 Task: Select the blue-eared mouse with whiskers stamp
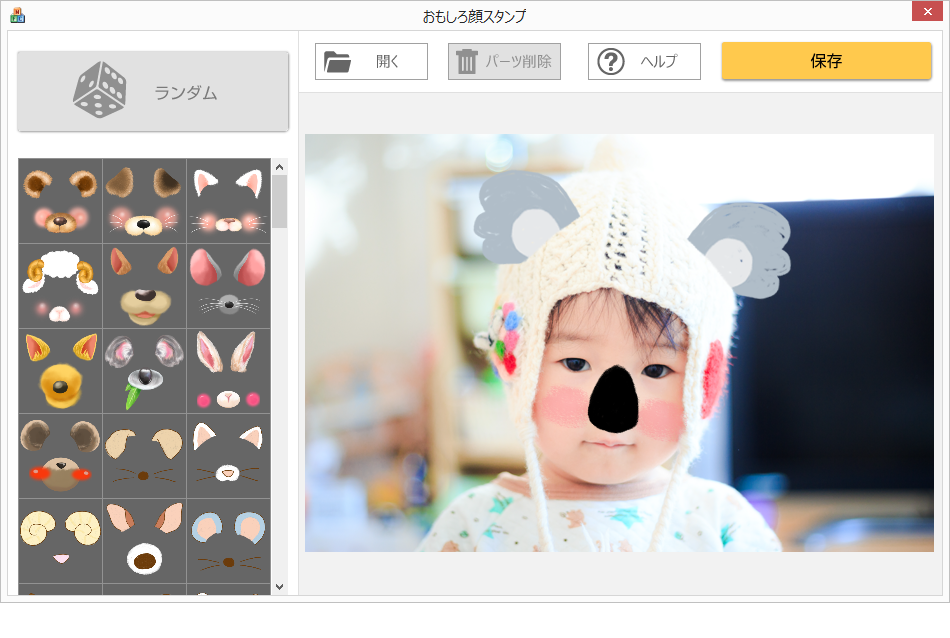pos(228,540)
